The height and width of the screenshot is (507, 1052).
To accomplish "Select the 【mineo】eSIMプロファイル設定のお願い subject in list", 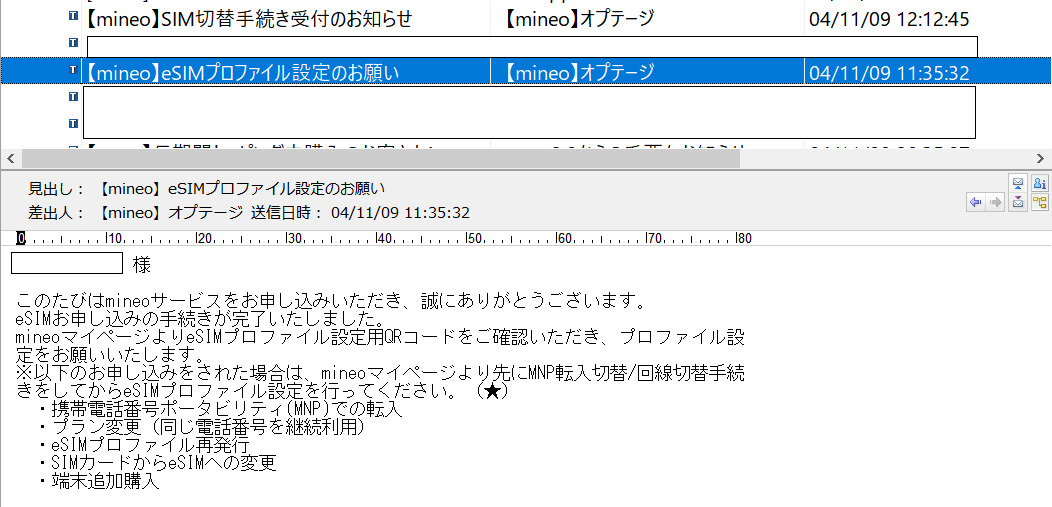I will tap(242, 72).
